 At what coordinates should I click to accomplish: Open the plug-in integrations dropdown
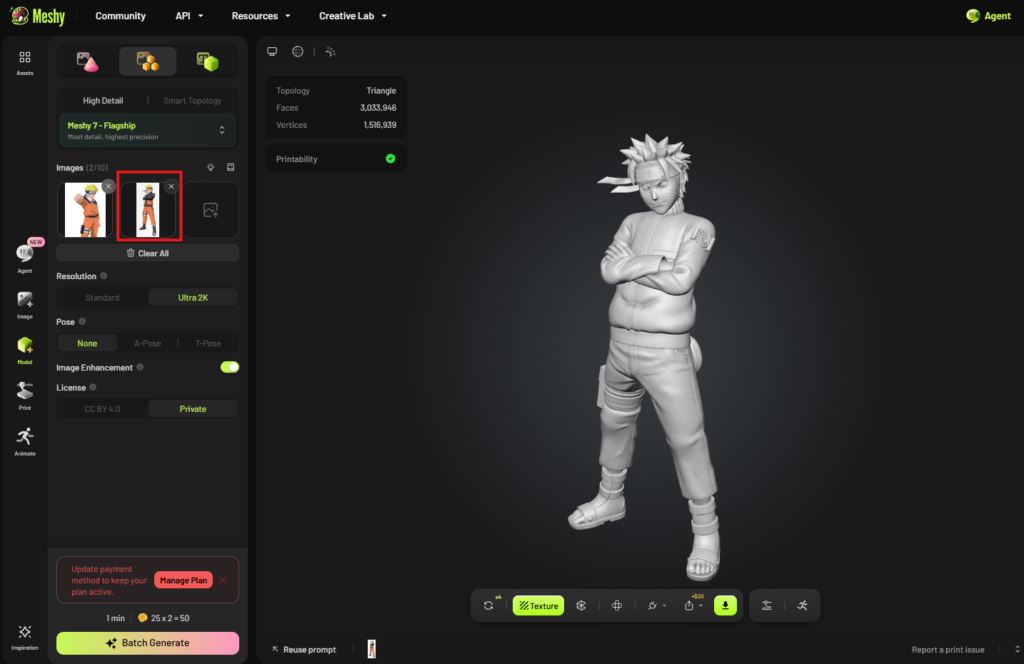point(656,606)
